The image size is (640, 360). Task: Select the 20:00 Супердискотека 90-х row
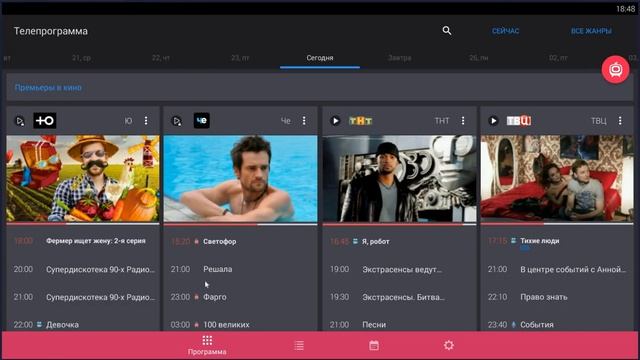83,269
